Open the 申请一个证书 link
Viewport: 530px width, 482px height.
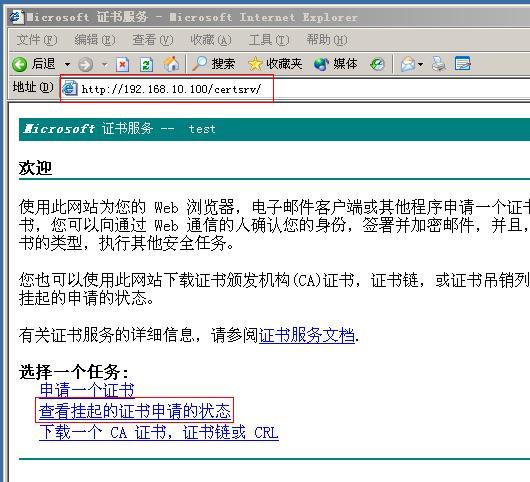click(87, 390)
